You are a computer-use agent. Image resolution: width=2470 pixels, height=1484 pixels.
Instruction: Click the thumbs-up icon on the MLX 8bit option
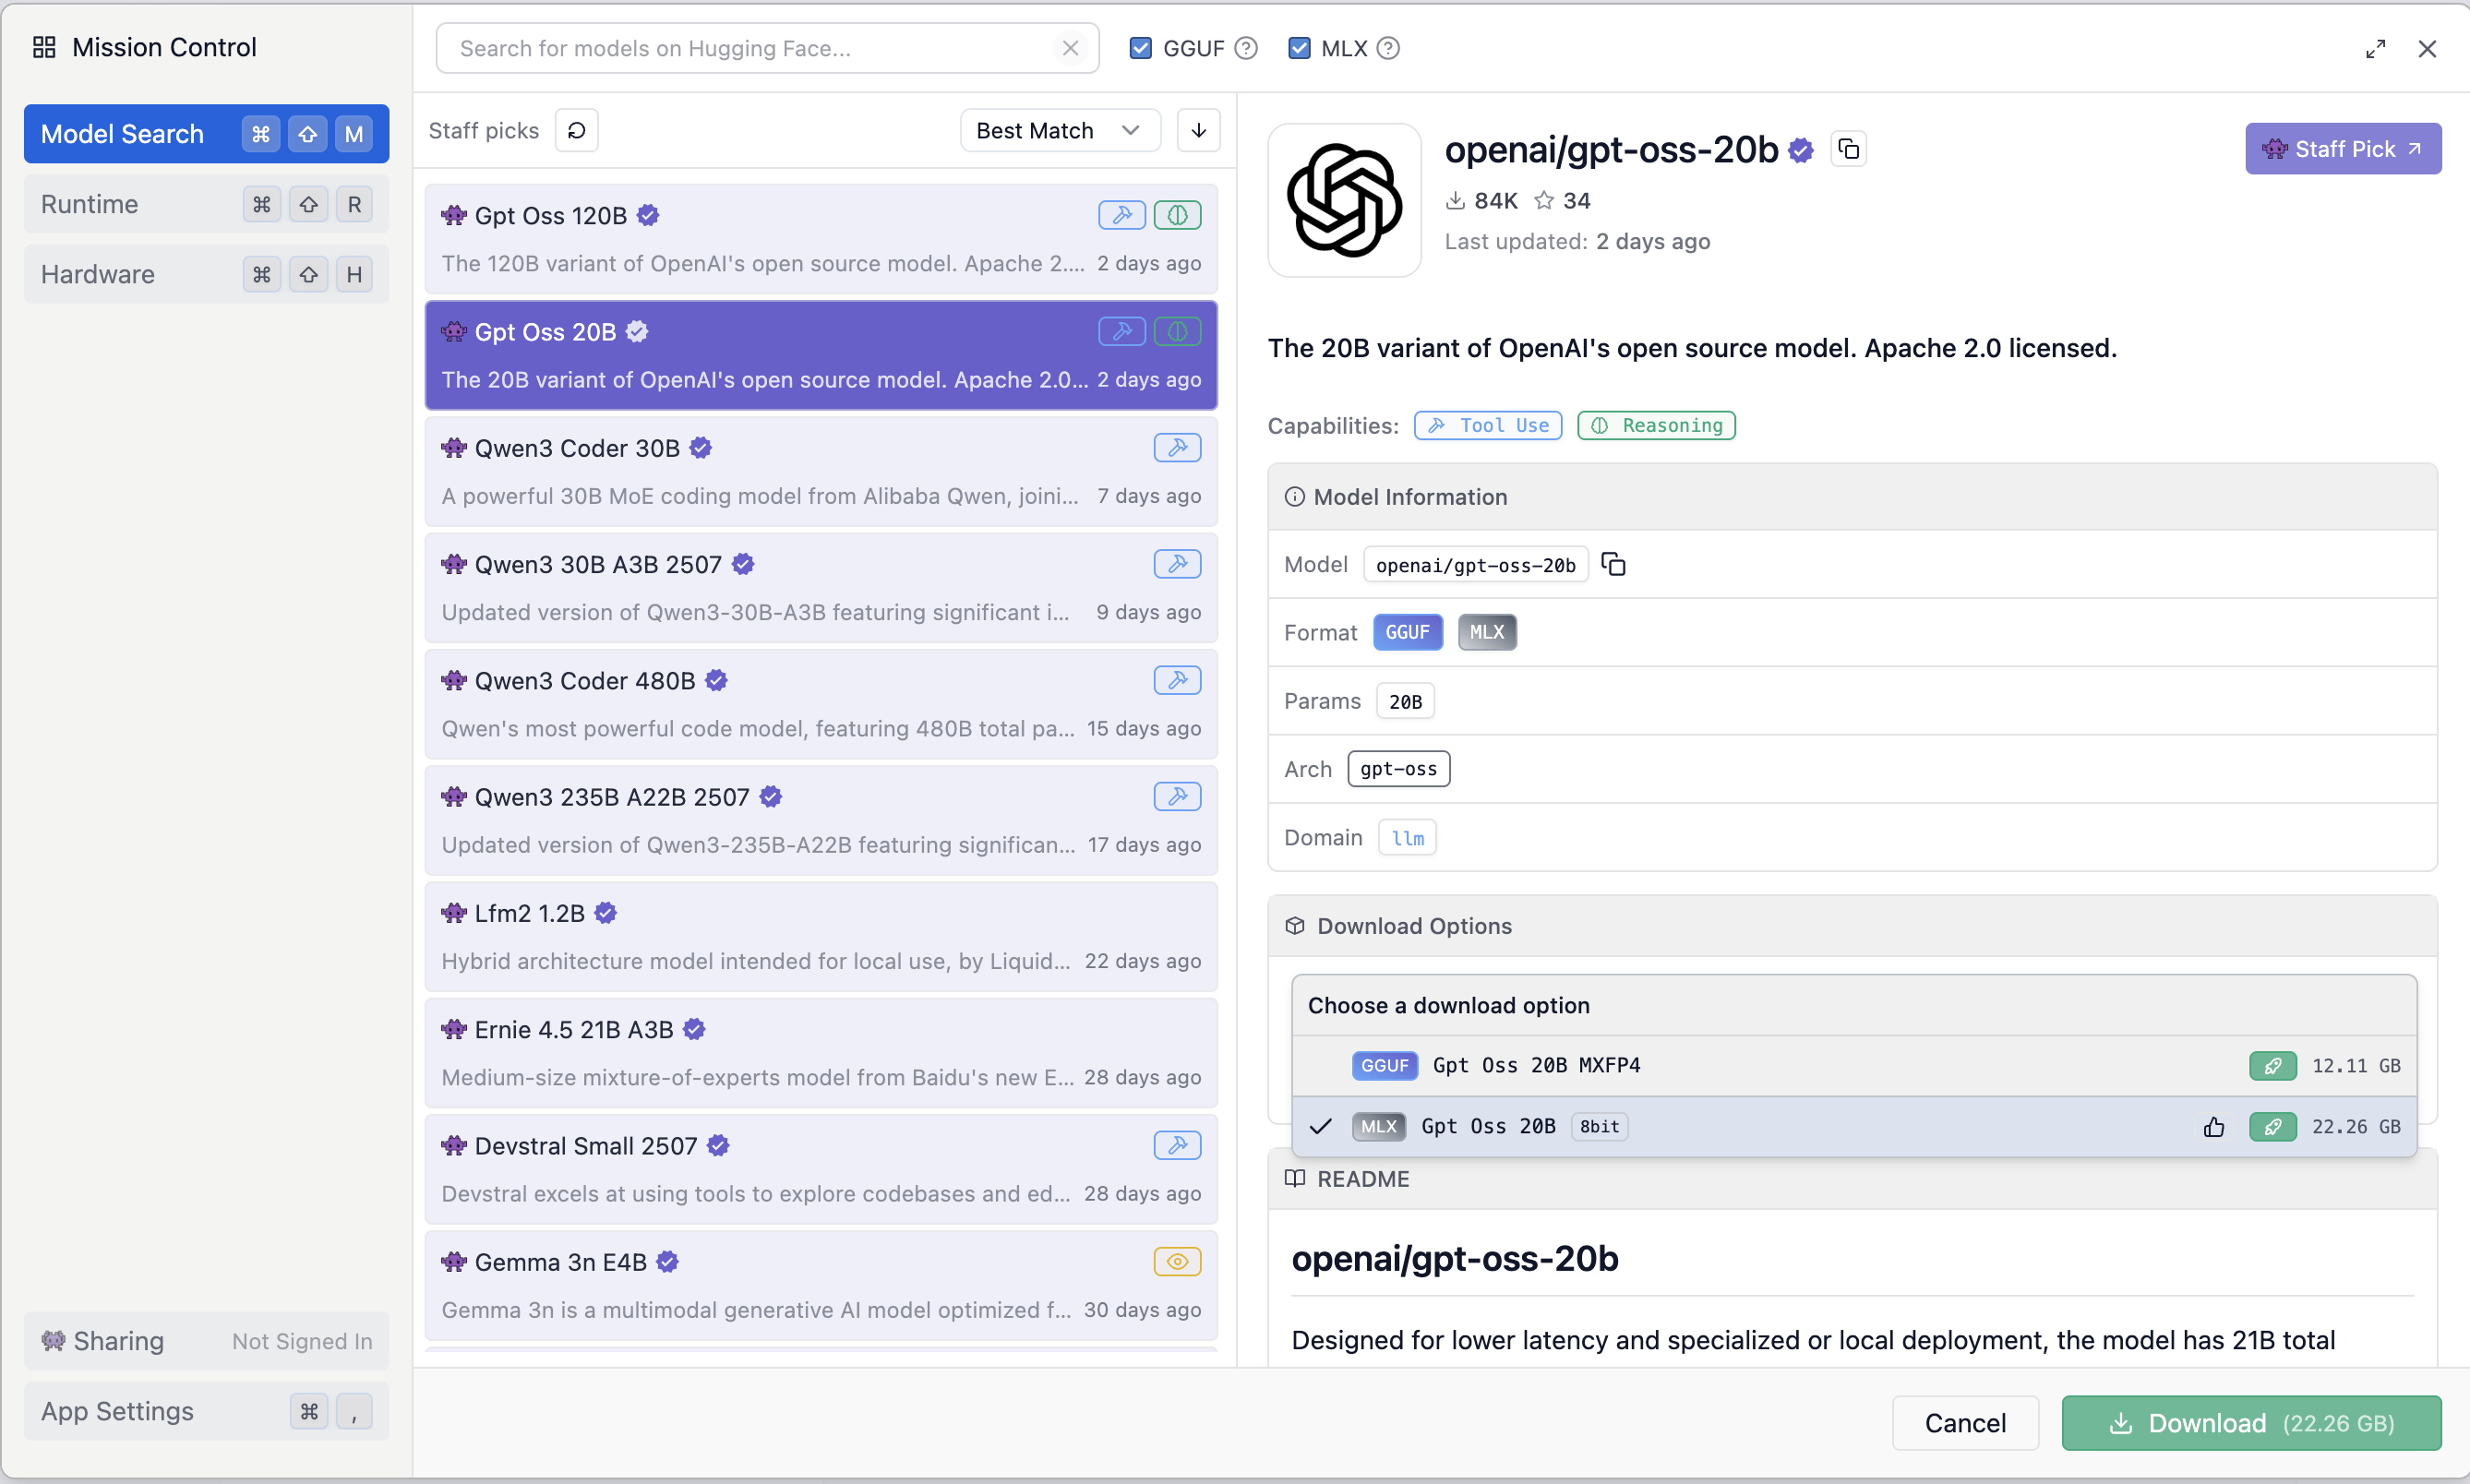pos(2213,1126)
